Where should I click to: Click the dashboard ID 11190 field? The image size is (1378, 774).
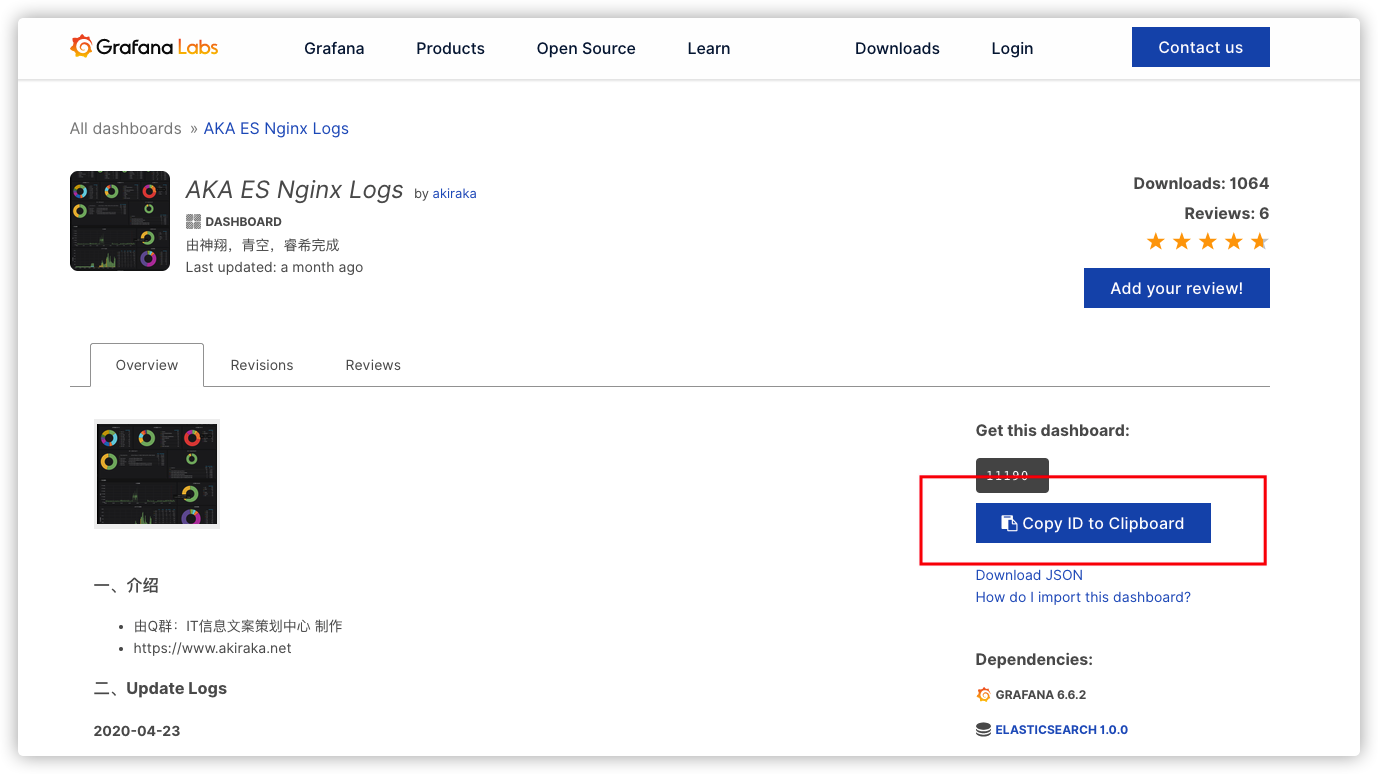point(1012,475)
